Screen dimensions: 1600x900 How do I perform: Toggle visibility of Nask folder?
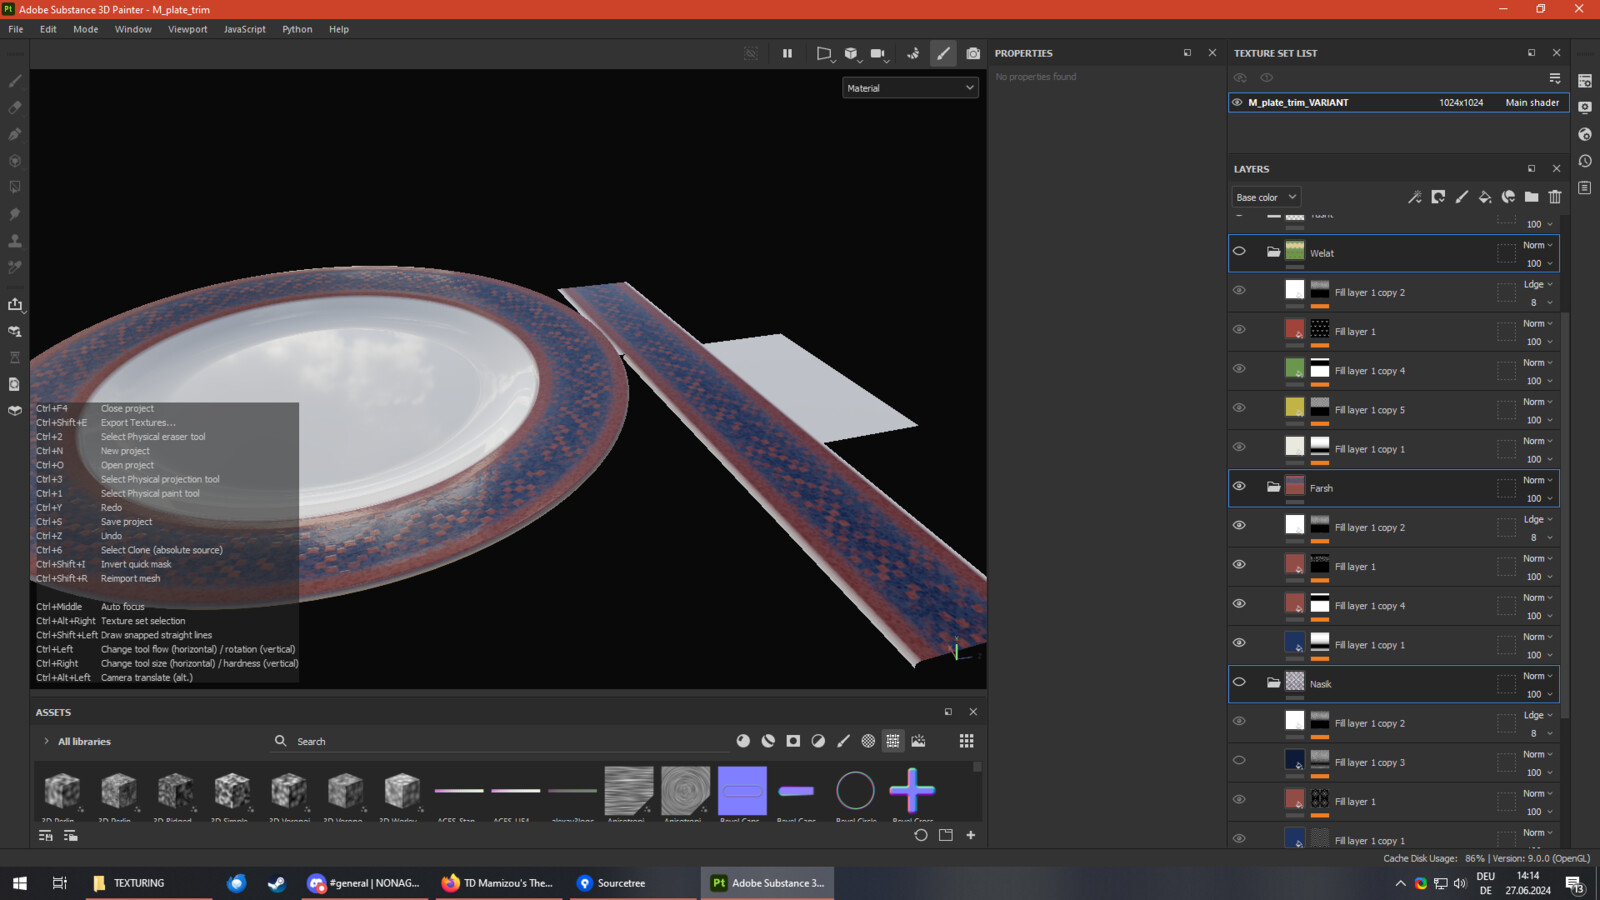[x=1239, y=683]
